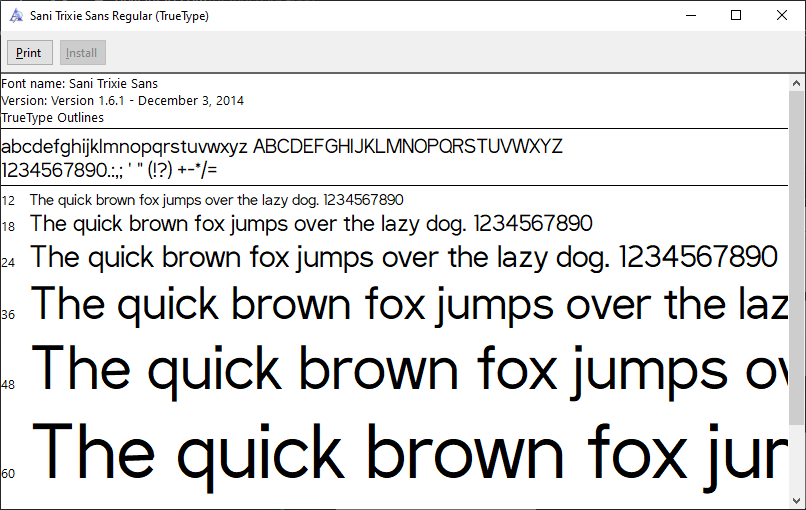Click the 'Font name: Sani Trixie Sans' line

80,83
